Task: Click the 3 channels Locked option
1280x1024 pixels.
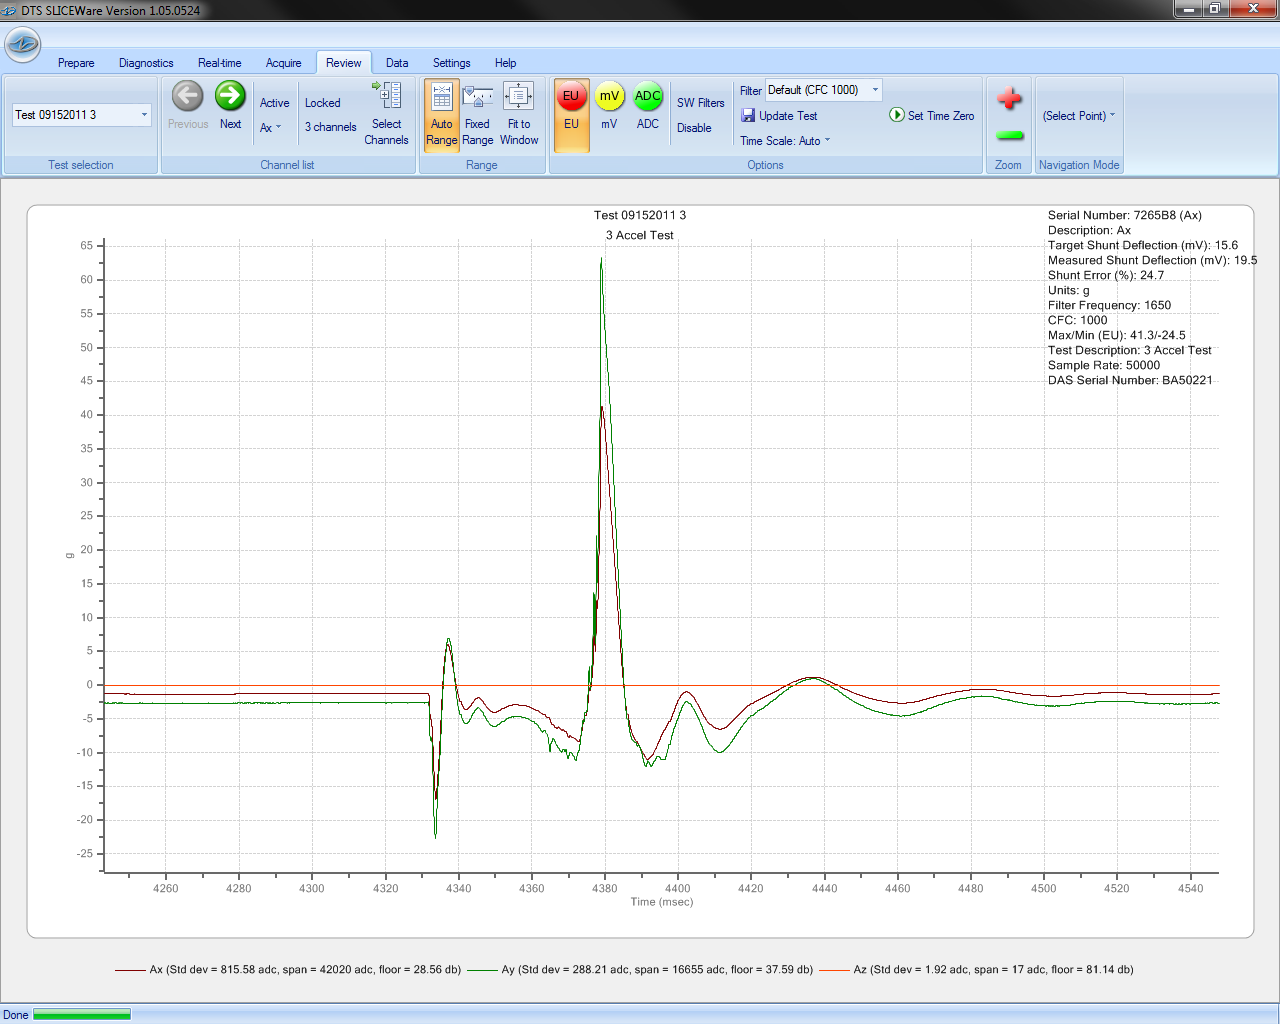Action: point(330,127)
